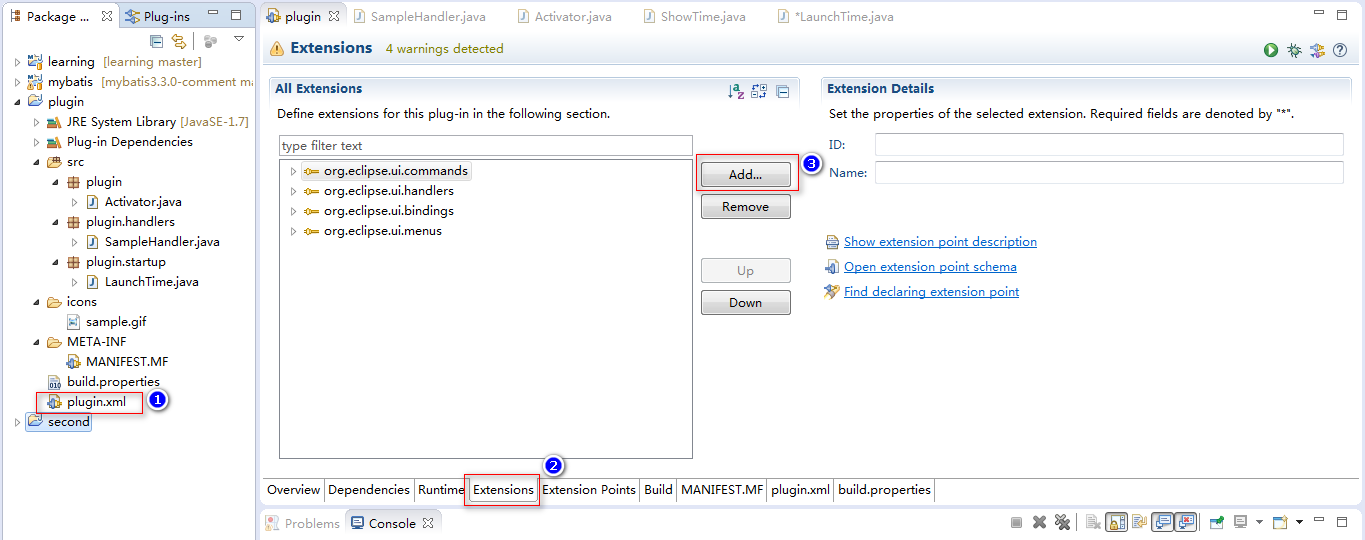Click the debug bug icon in Extensions header
The width and height of the screenshot is (1365, 540).
tap(1294, 50)
